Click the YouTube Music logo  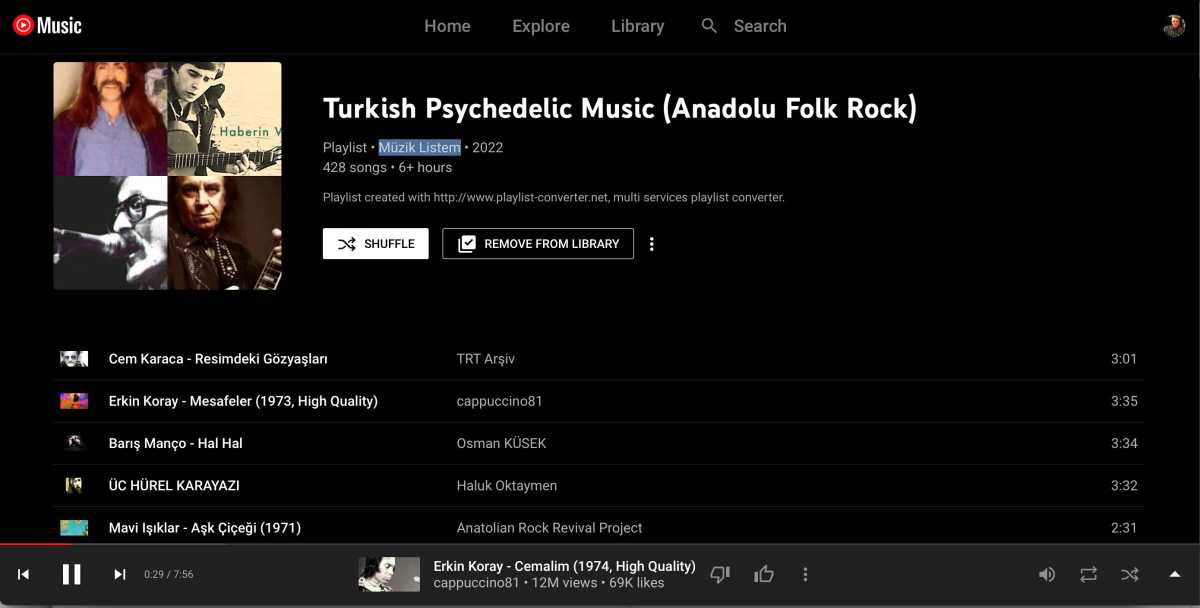click(x=47, y=25)
